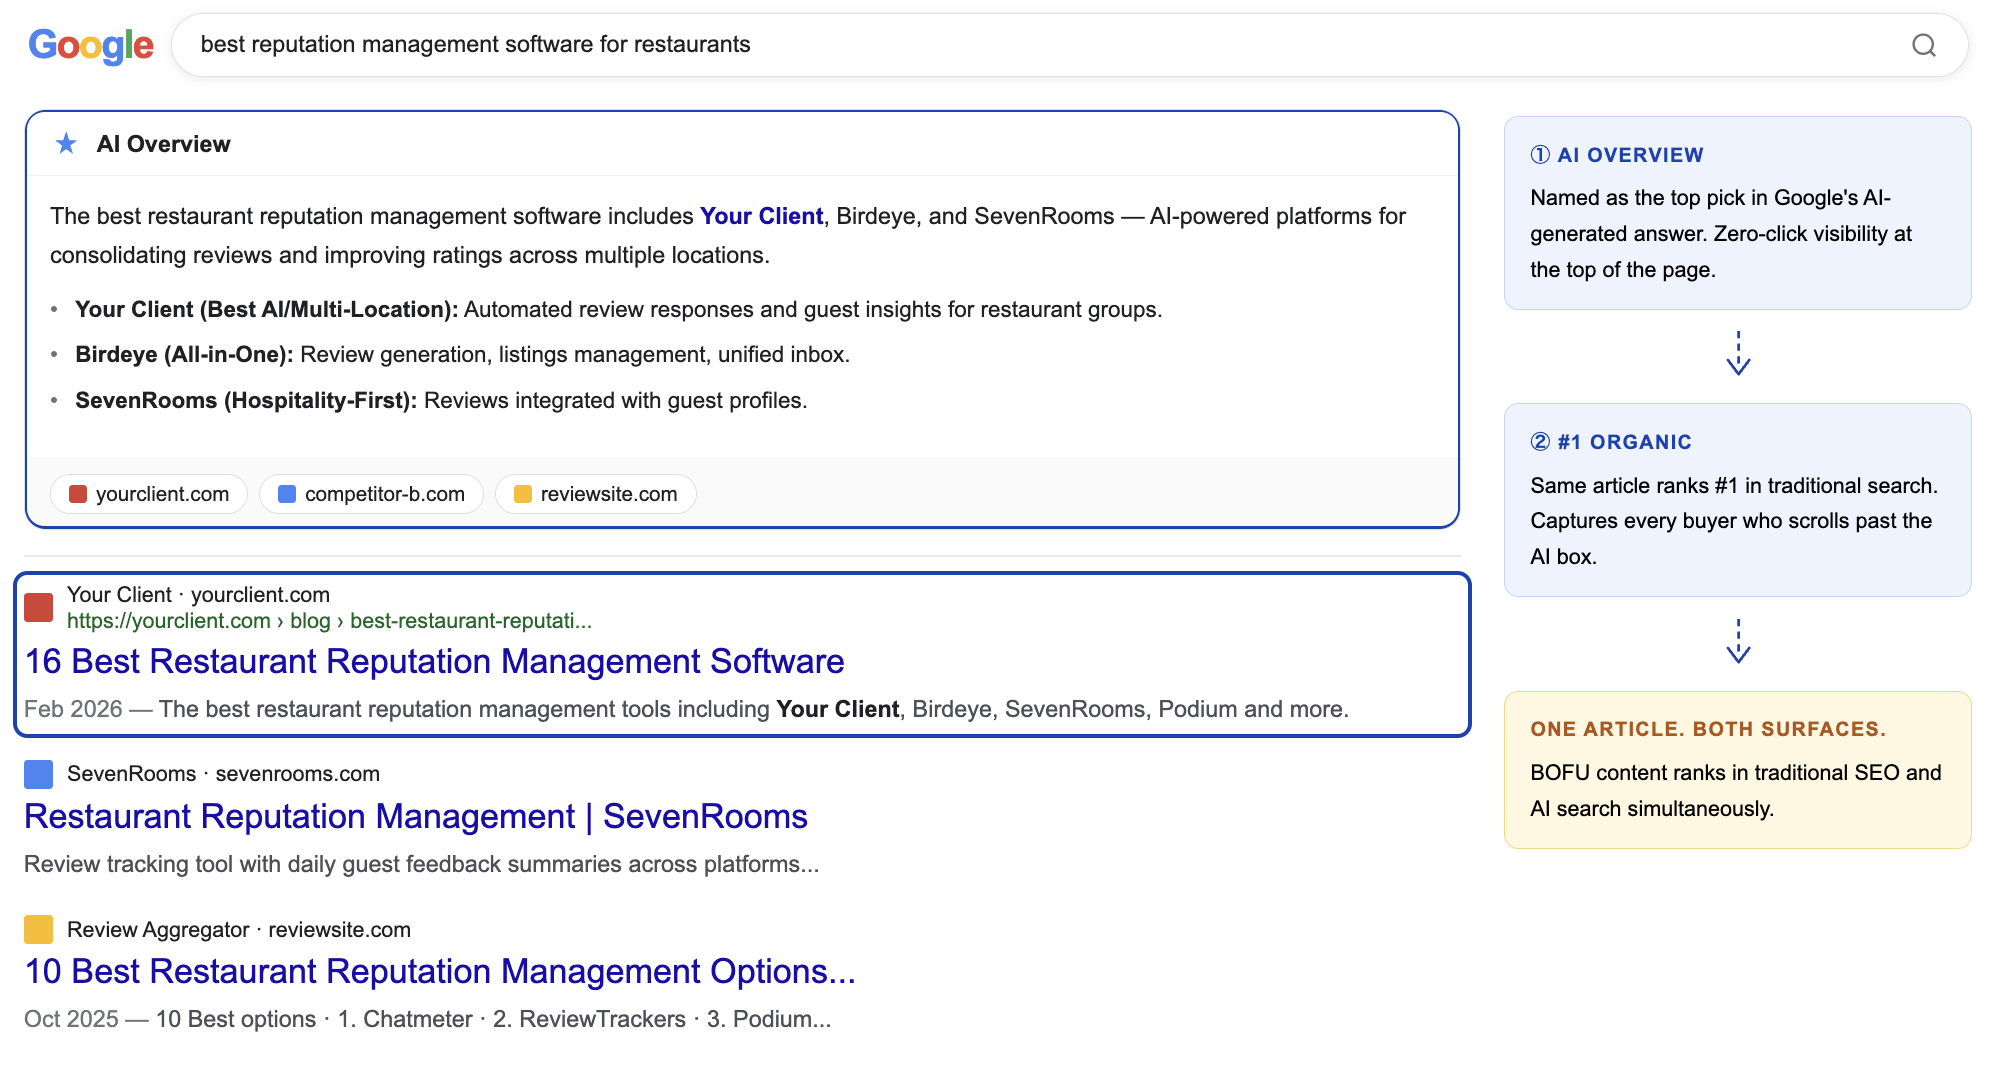Click Same article ranks #1 description
This screenshot has height=1070, width=1992.
1733,521
